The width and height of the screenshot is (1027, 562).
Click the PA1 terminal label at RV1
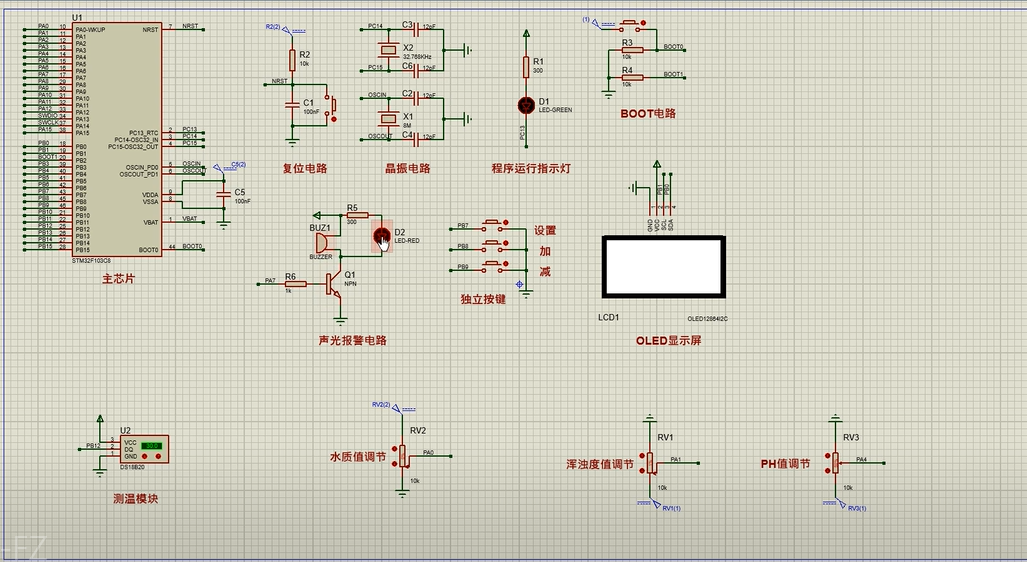coord(676,459)
